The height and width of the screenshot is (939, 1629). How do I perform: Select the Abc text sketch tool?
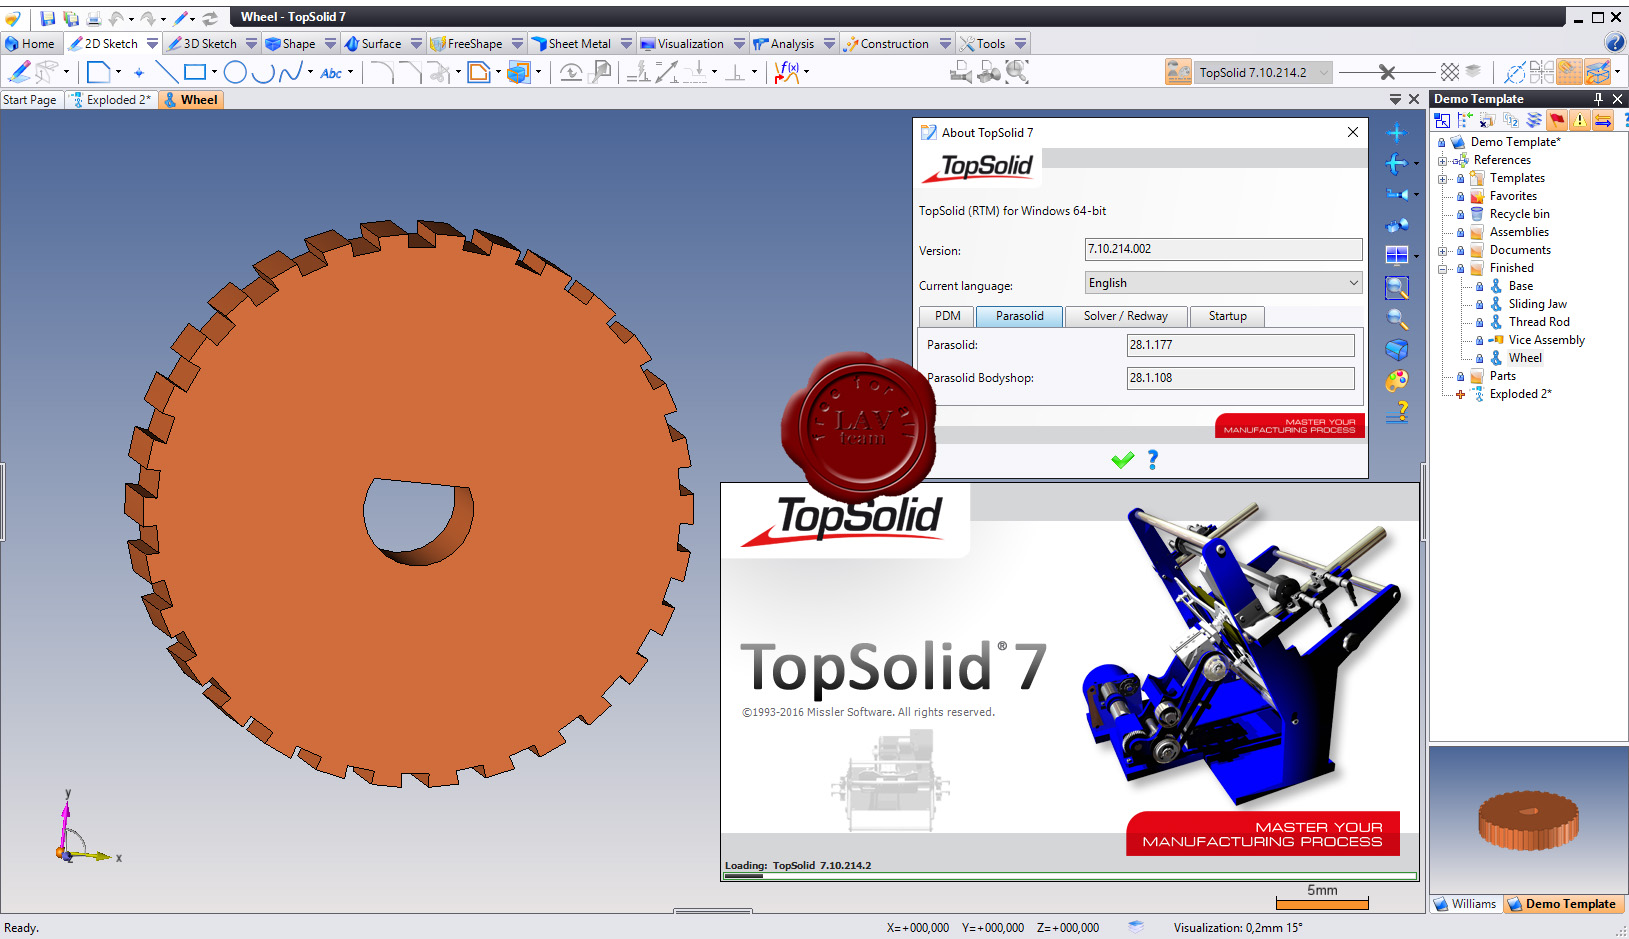pos(331,72)
